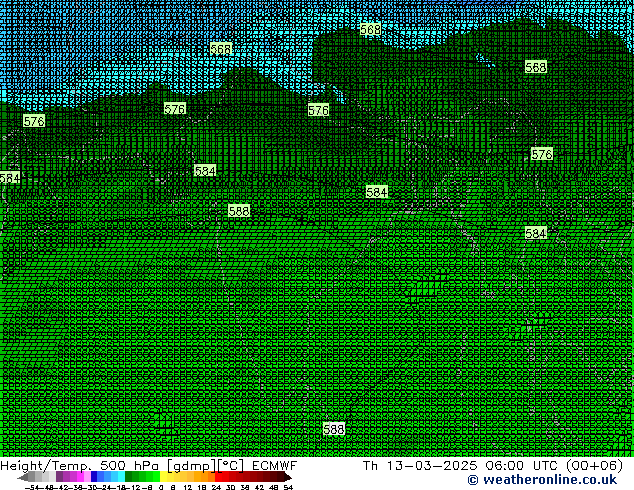Click the 588 label near the bottom of the map
The image size is (634, 490).
tap(334, 429)
